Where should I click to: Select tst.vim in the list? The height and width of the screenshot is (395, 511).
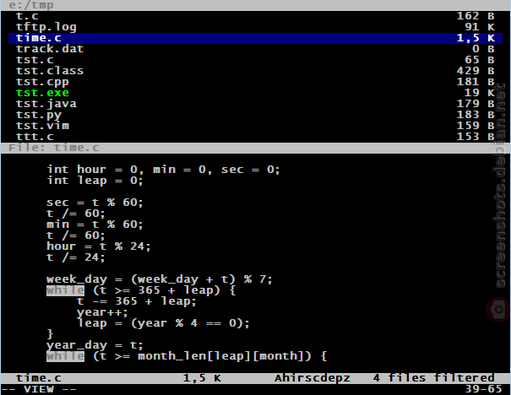255,126
